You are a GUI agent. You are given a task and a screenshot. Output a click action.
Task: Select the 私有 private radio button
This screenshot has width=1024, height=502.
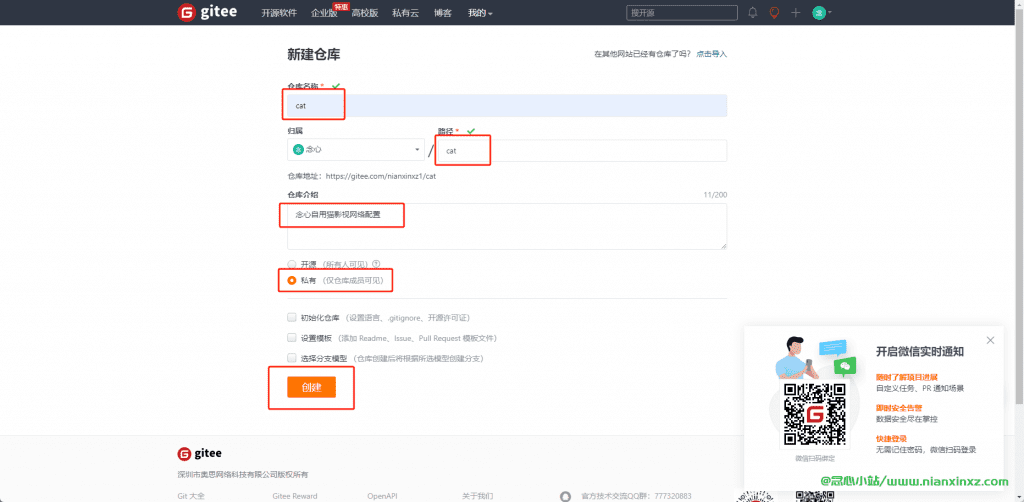[x=292, y=280]
